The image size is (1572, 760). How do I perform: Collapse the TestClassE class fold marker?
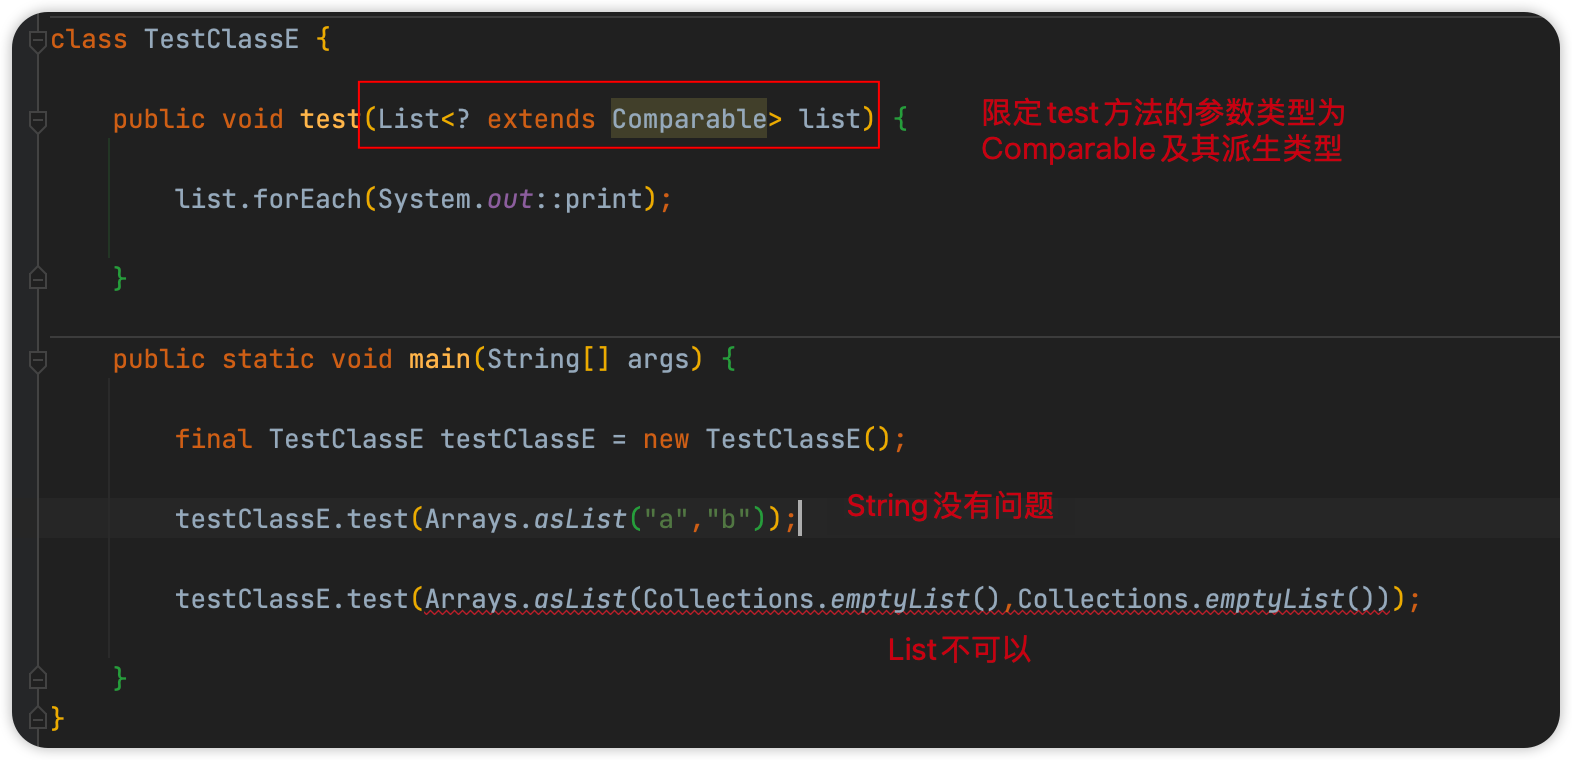click(38, 41)
